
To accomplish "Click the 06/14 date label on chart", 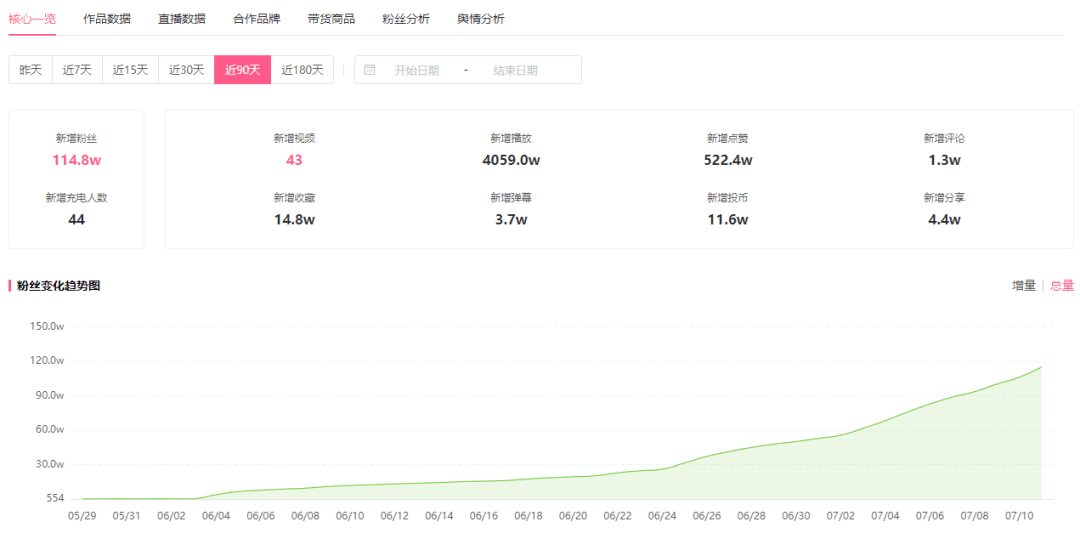I will [439, 515].
